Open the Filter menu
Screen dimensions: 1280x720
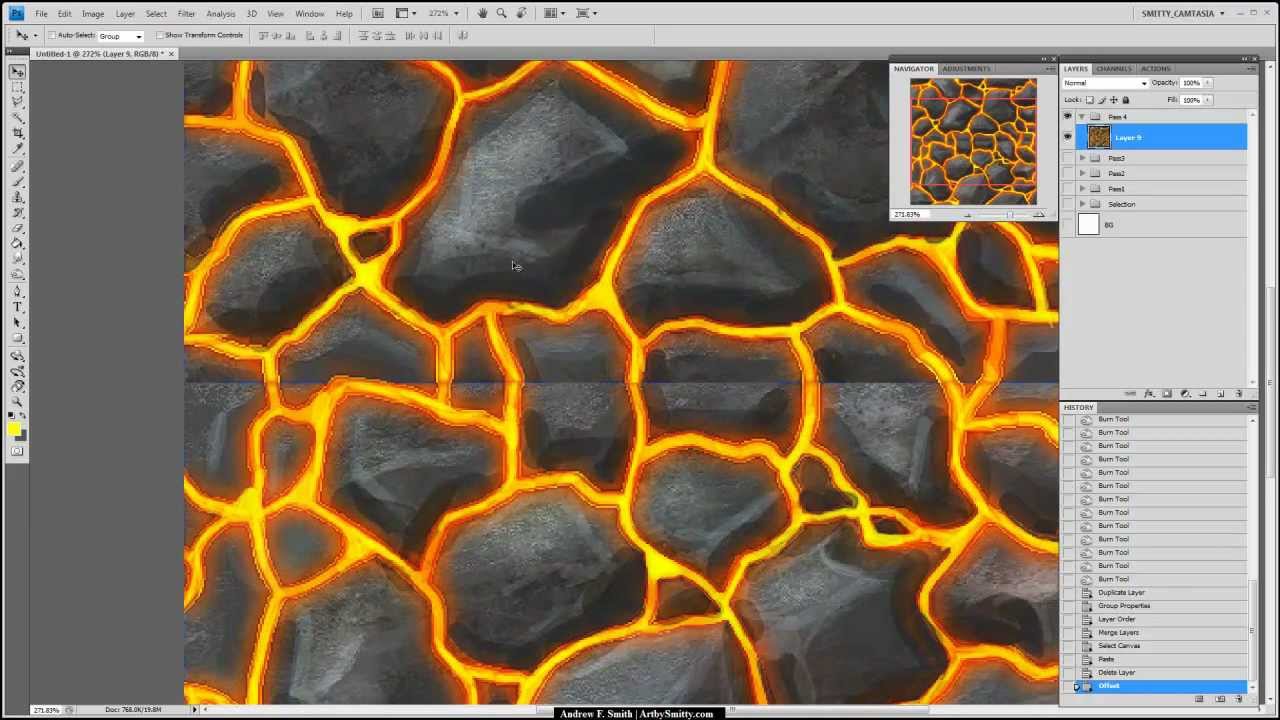pos(186,14)
